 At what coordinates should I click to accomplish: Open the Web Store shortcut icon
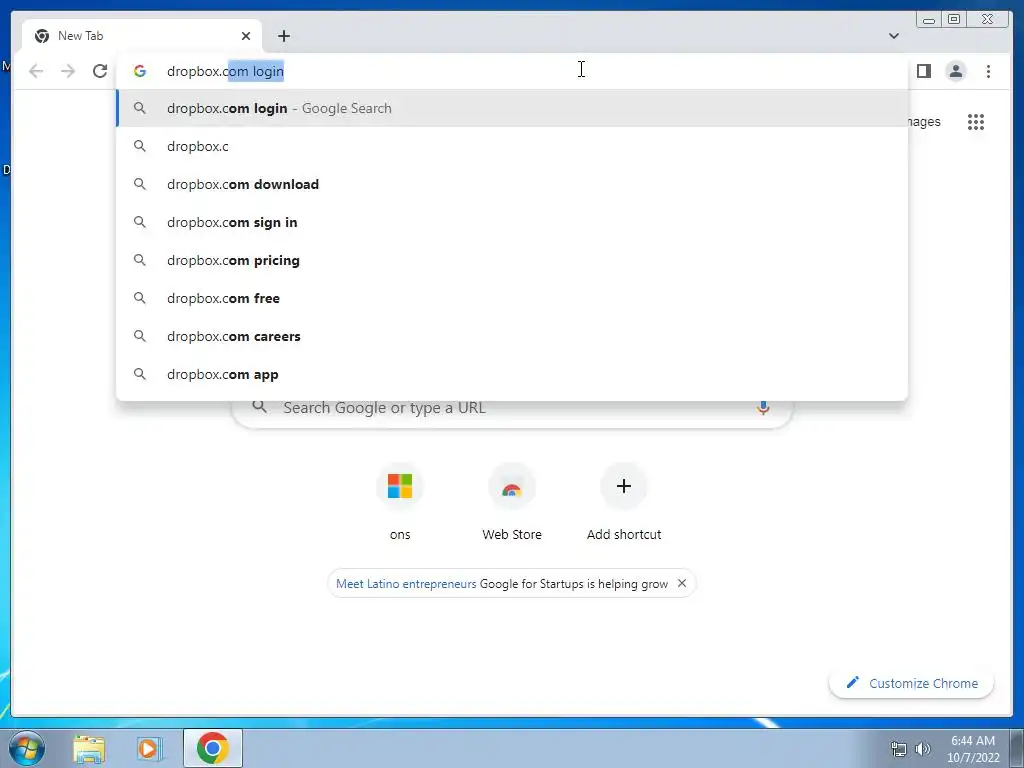pyautogui.click(x=512, y=487)
